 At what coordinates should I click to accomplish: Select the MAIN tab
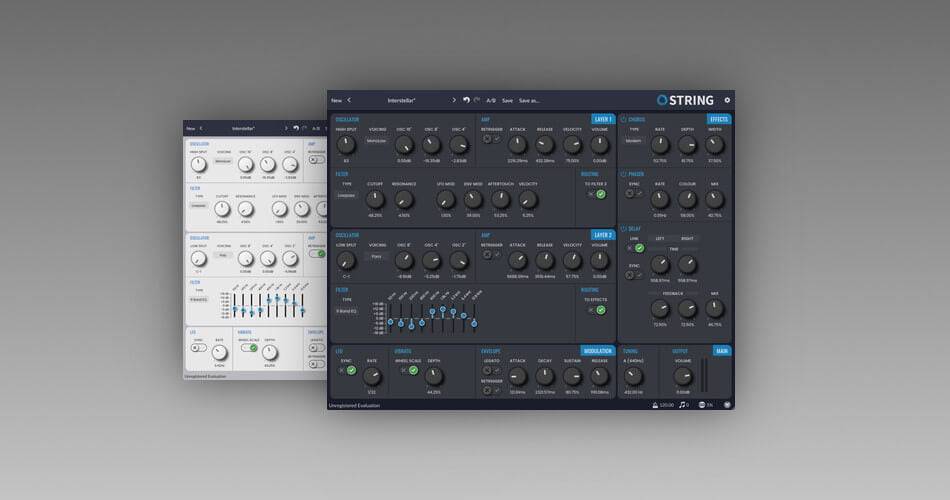(722, 351)
